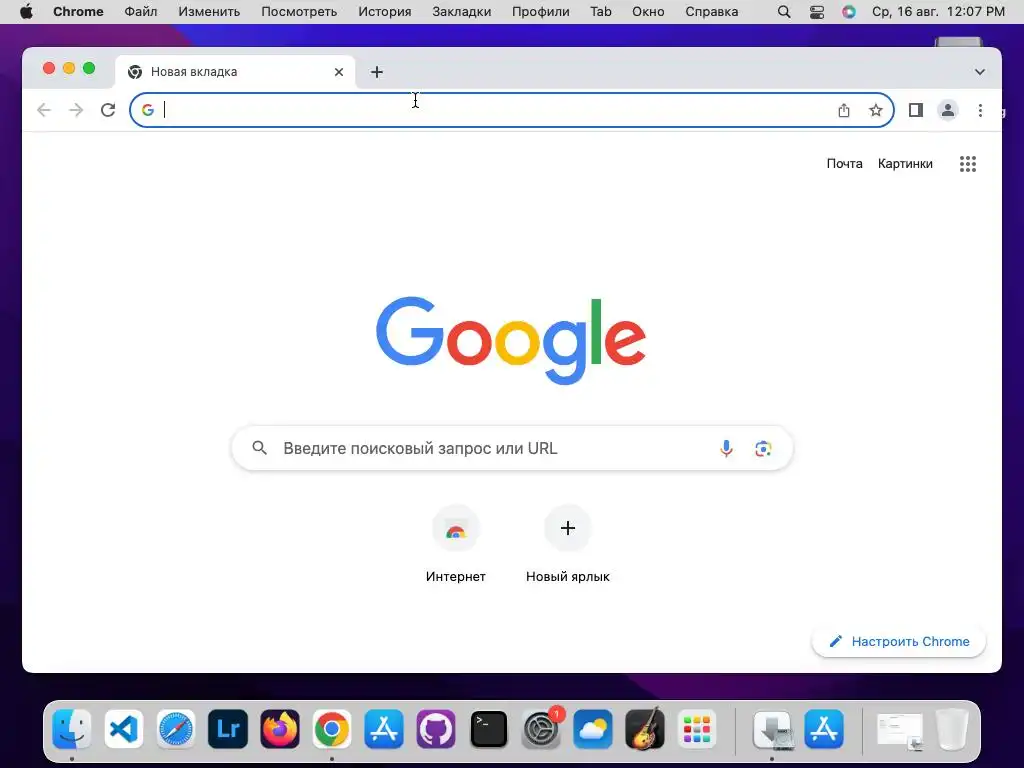
Task: Launch Safari from the dock
Action: pyautogui.click(x=176, y=729)
